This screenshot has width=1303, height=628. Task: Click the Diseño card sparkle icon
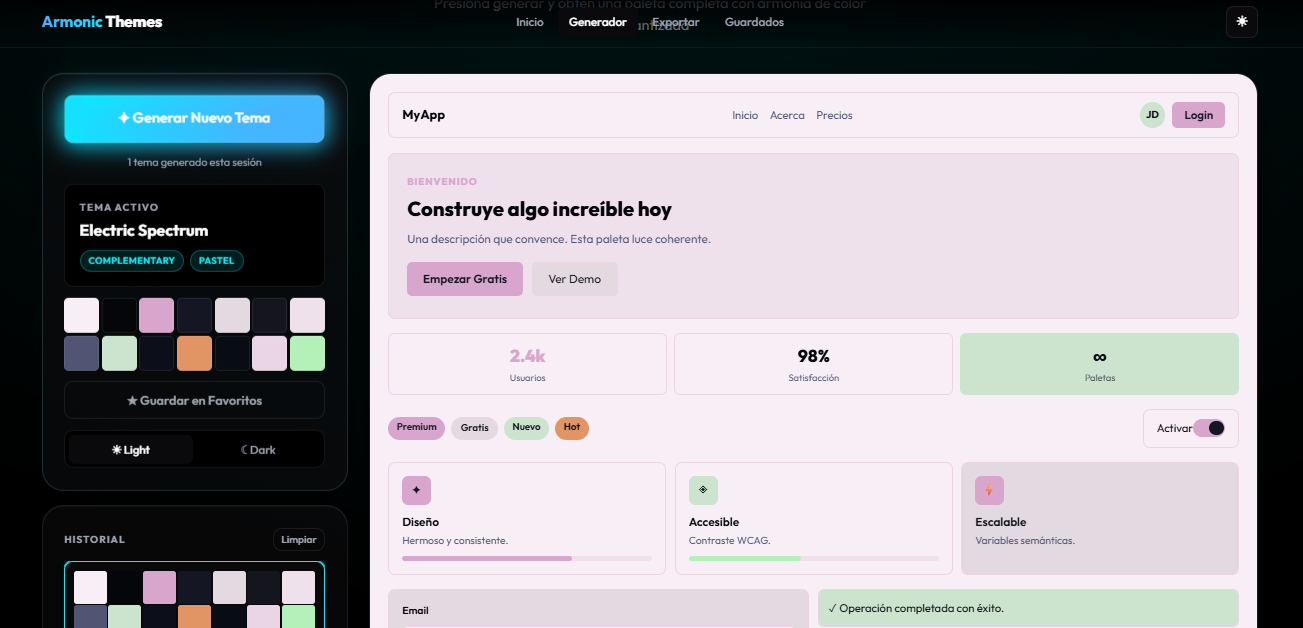(x=416, y=490)
